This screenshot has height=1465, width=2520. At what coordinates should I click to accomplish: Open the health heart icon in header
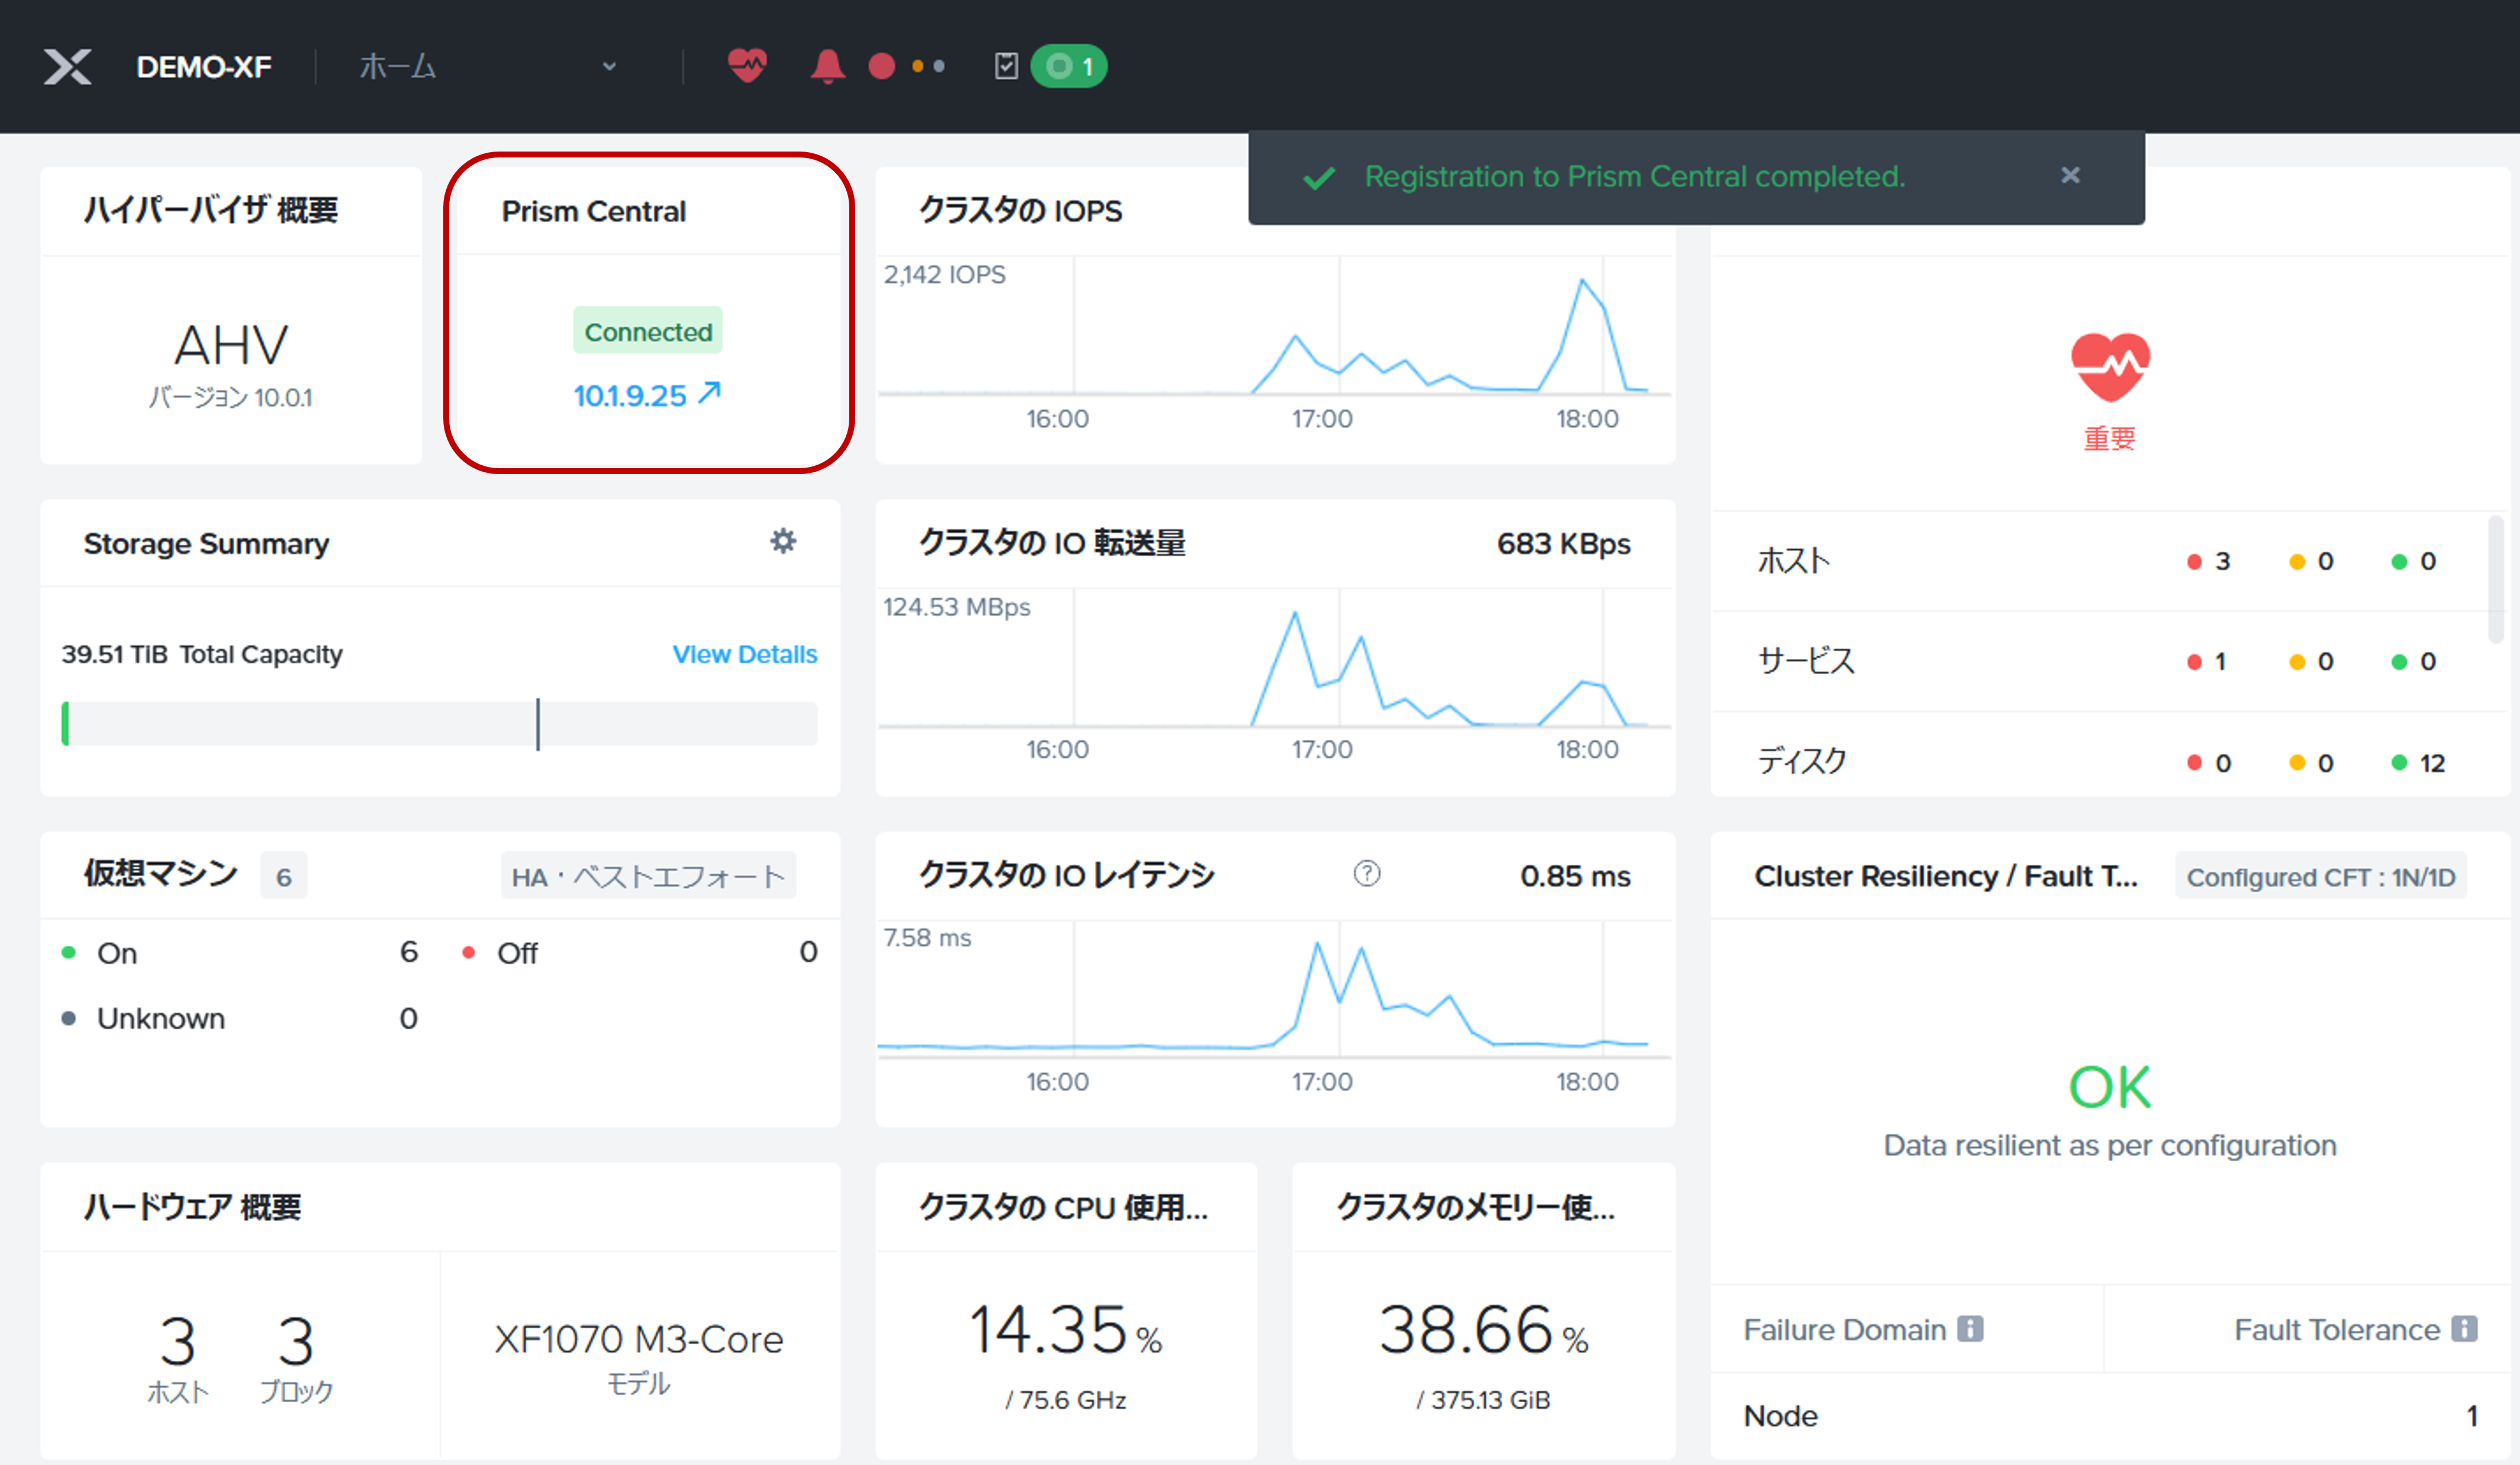(747, 66)
